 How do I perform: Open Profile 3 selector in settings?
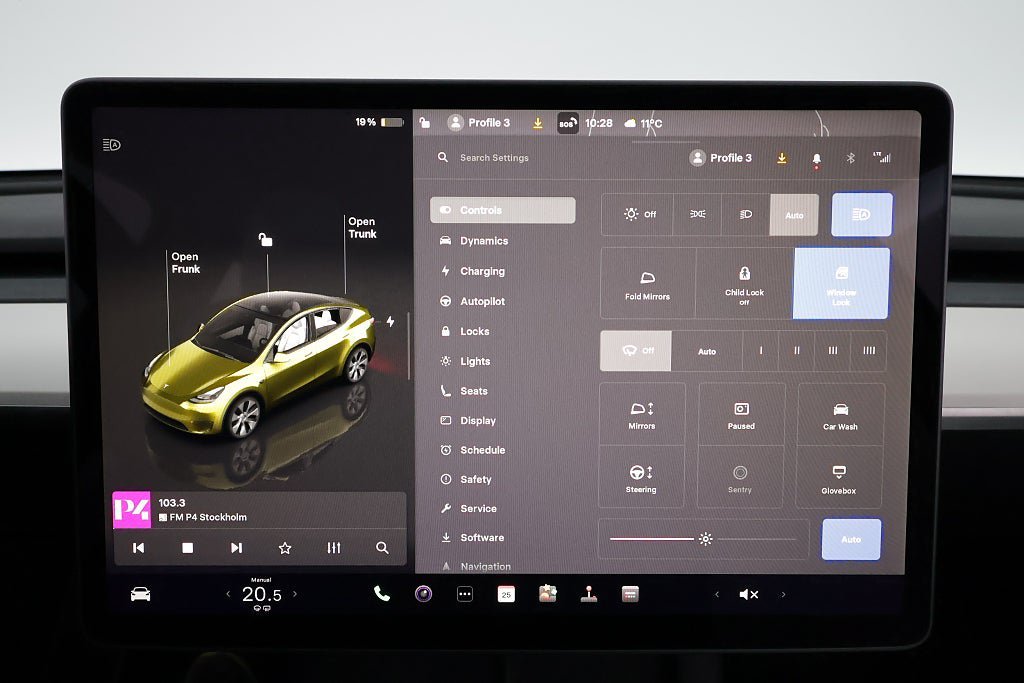click(721, 158)
